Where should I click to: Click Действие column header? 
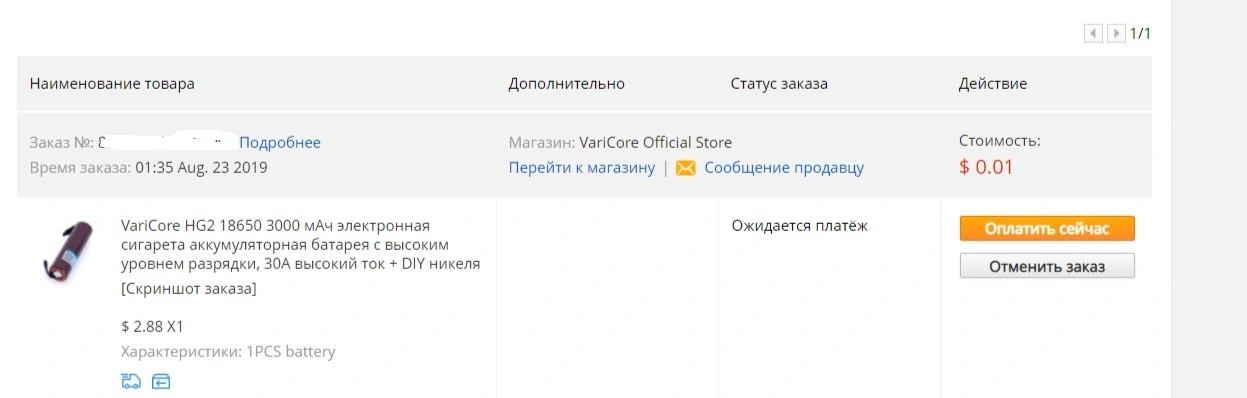click(992, 84)
